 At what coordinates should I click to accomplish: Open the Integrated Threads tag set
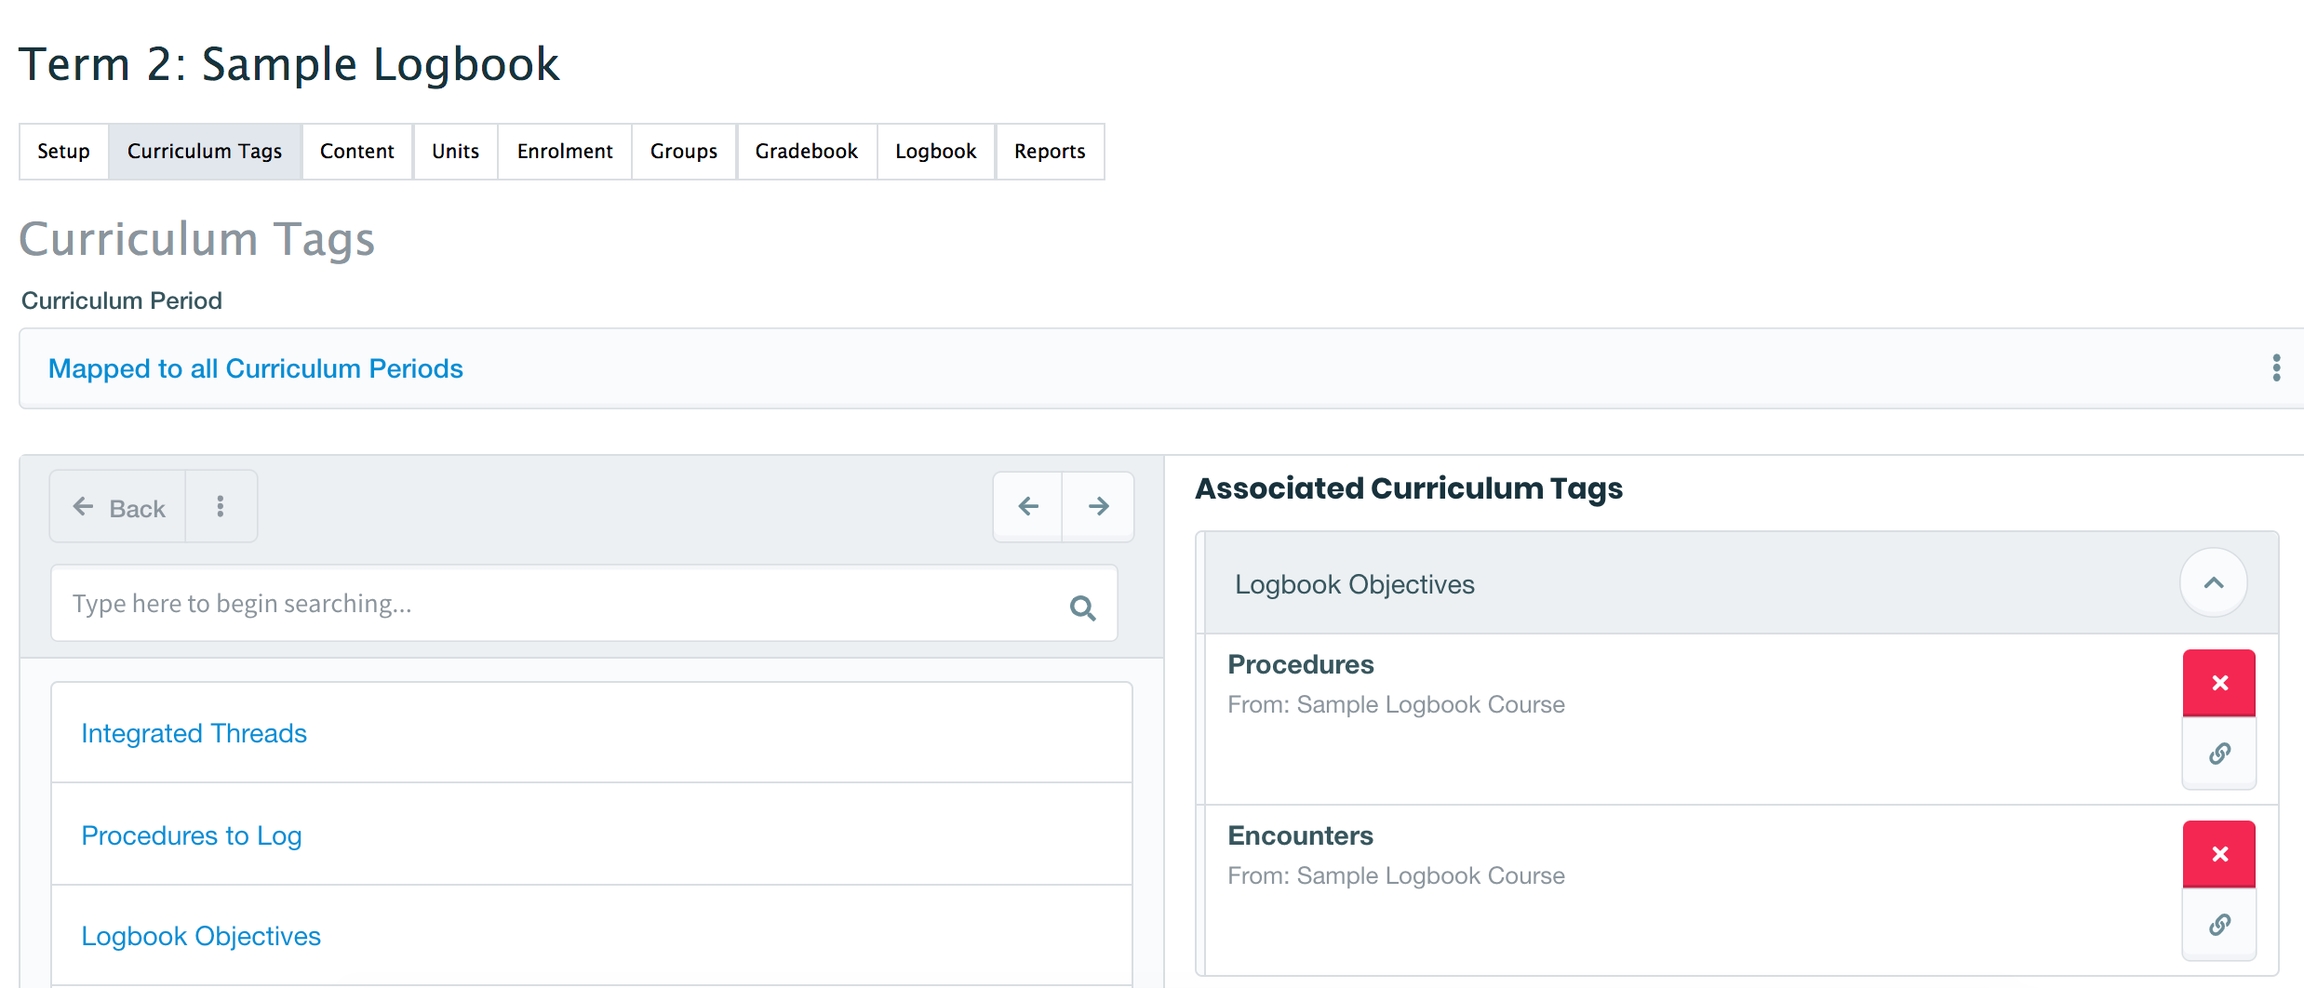click(194, 733)
